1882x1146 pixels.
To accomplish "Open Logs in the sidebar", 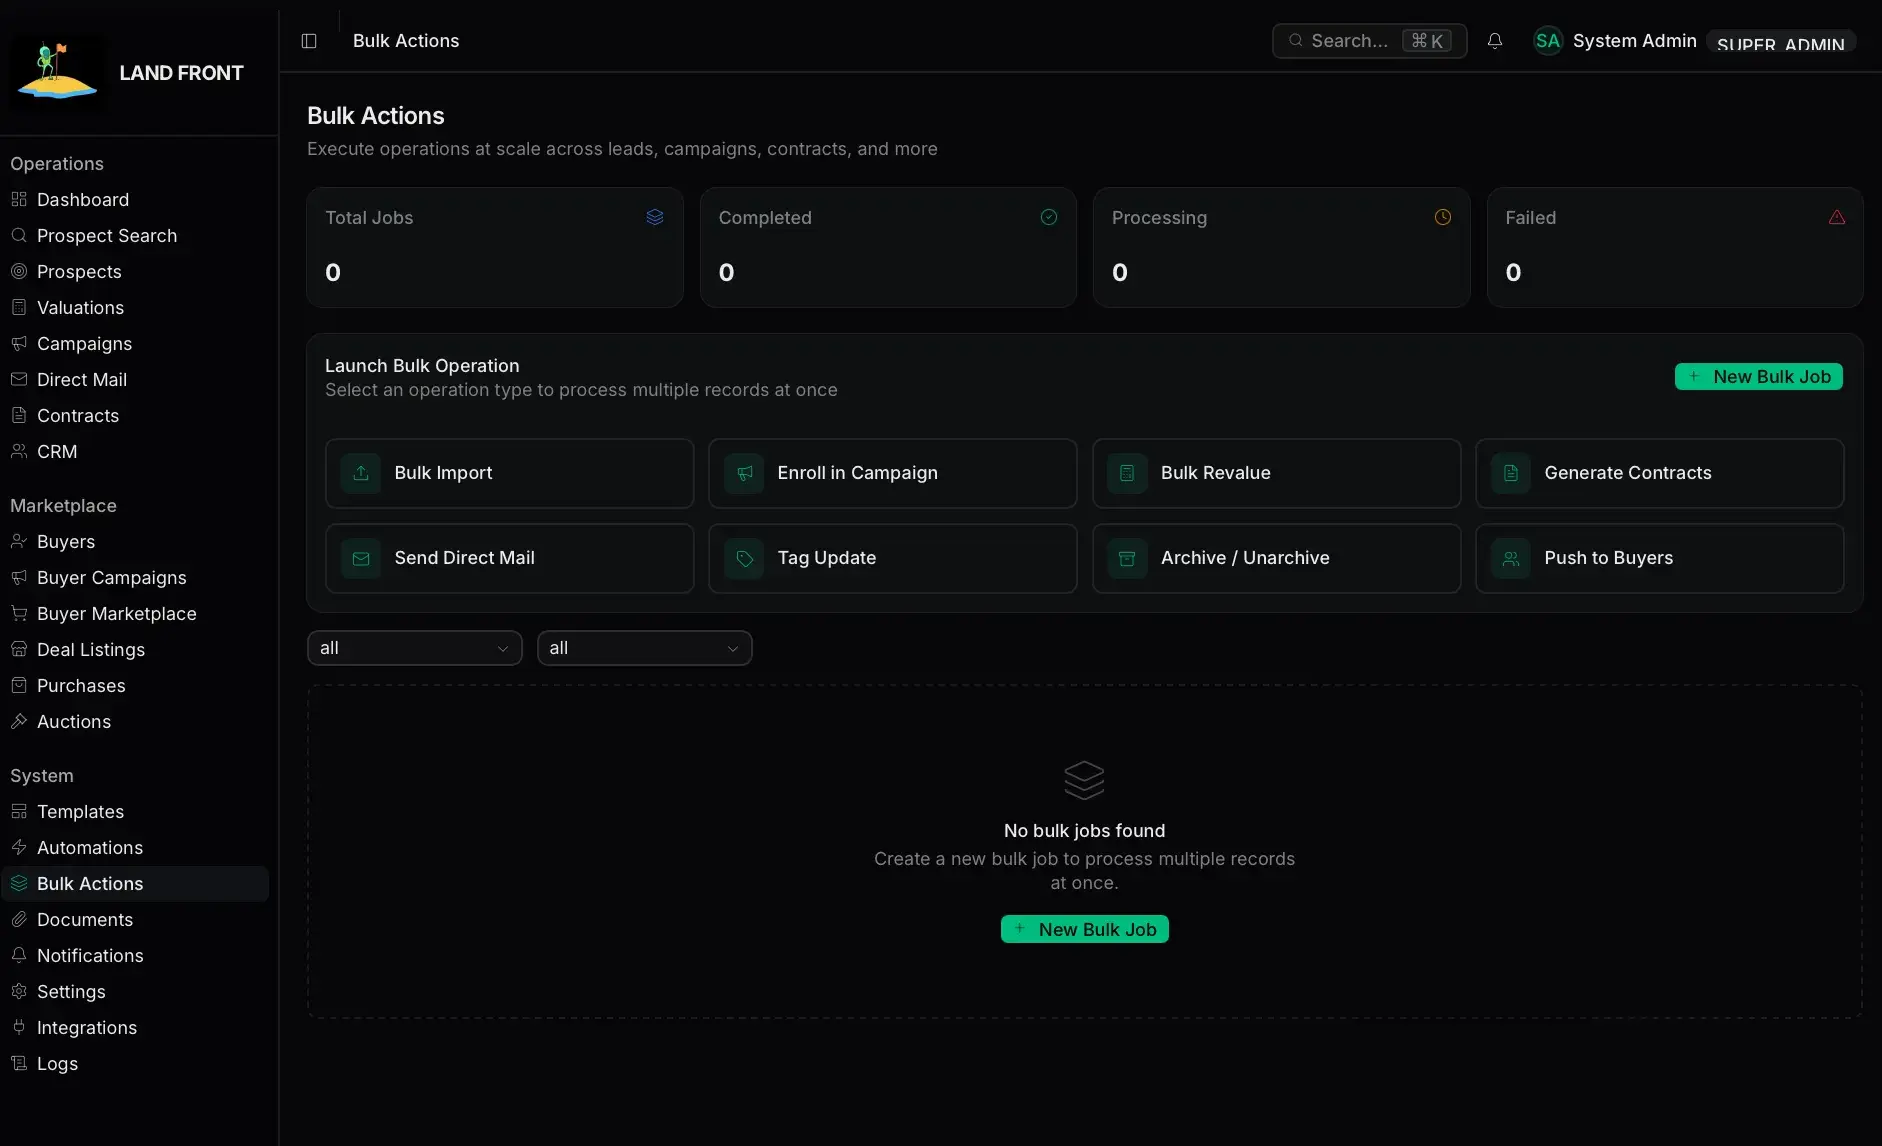I will click(x=135, y=1063).
